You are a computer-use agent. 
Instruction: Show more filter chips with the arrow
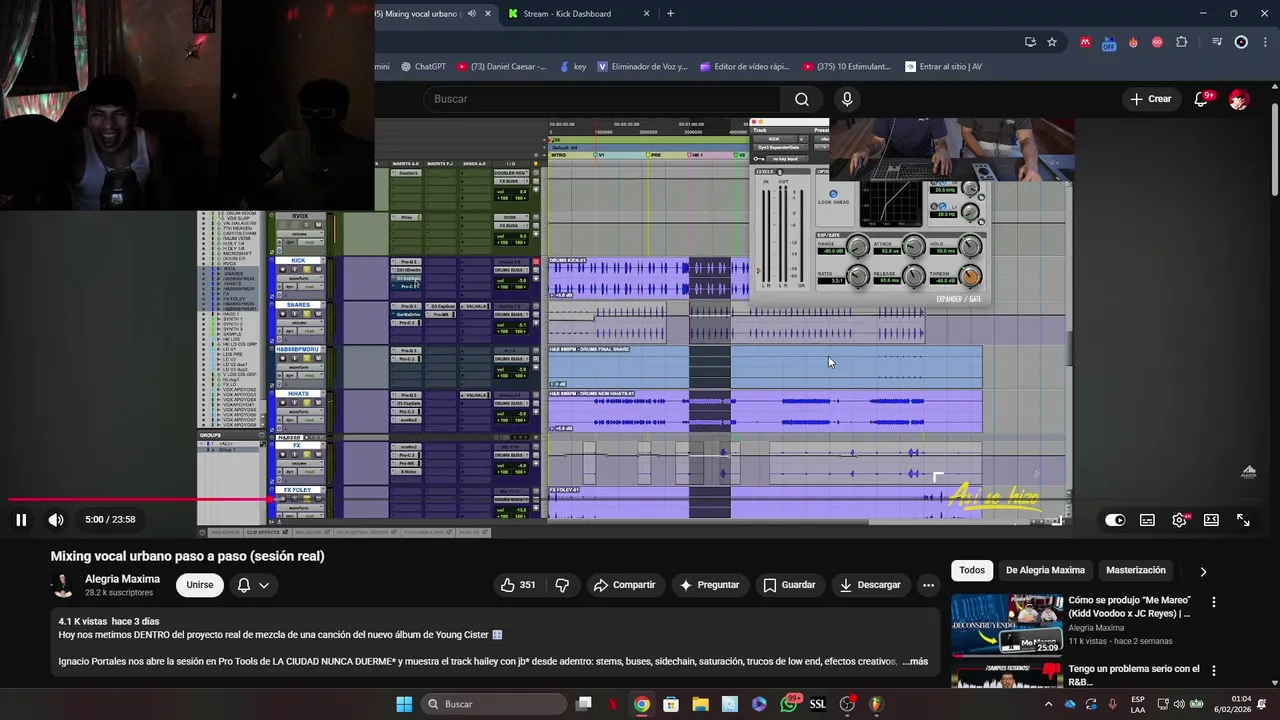pyautogui.click(x=1203, y=571)
